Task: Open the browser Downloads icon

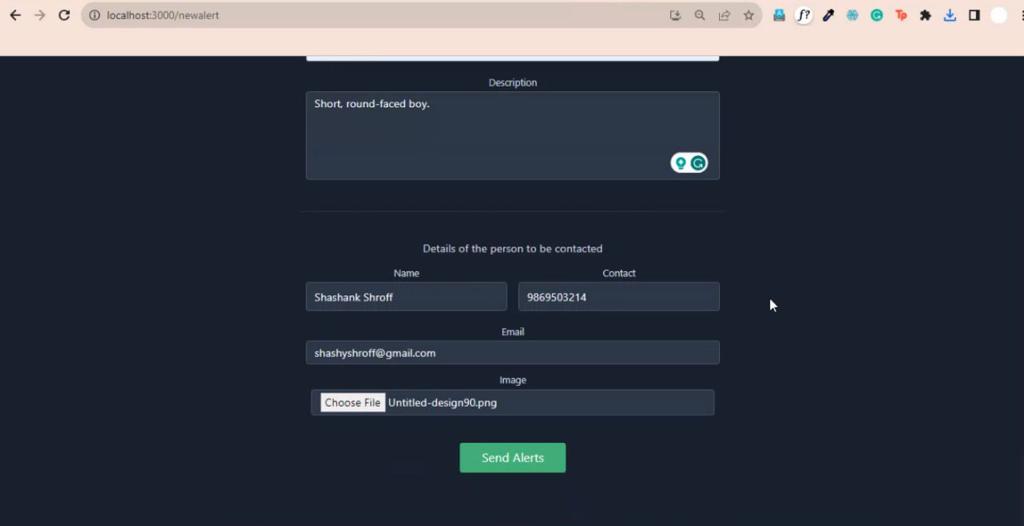Action: click(x=950, y=15)
